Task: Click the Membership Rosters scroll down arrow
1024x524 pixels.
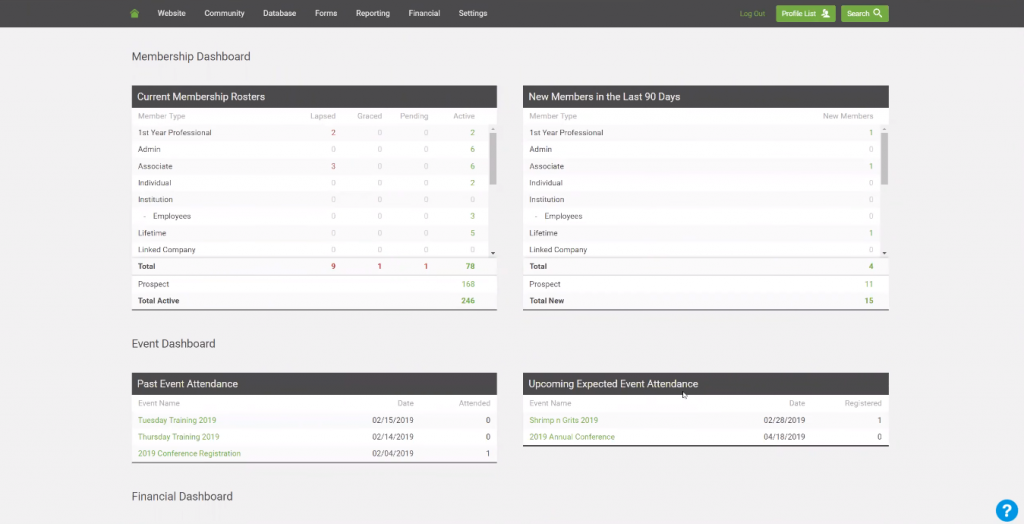Action: click(x=493, y=253)
